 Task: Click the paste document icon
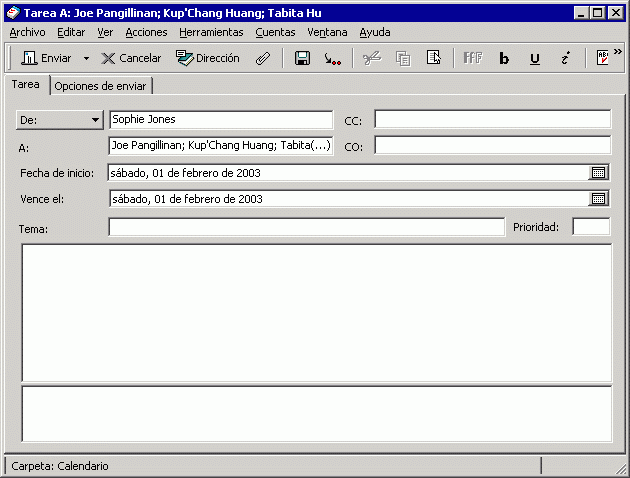434,58
